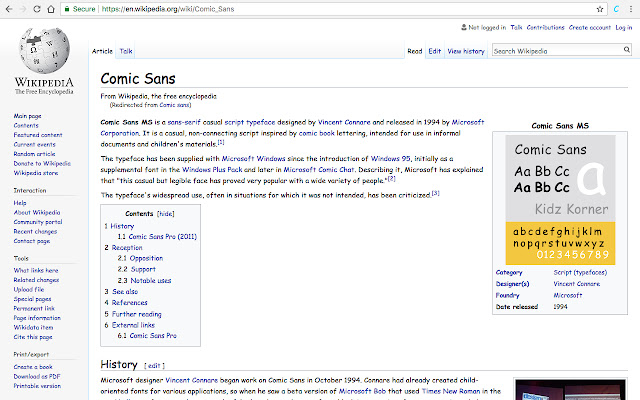This screenshot has width=640, height=400.
Task: Click Donate to Wikipedia
Action: click(42, 163)
